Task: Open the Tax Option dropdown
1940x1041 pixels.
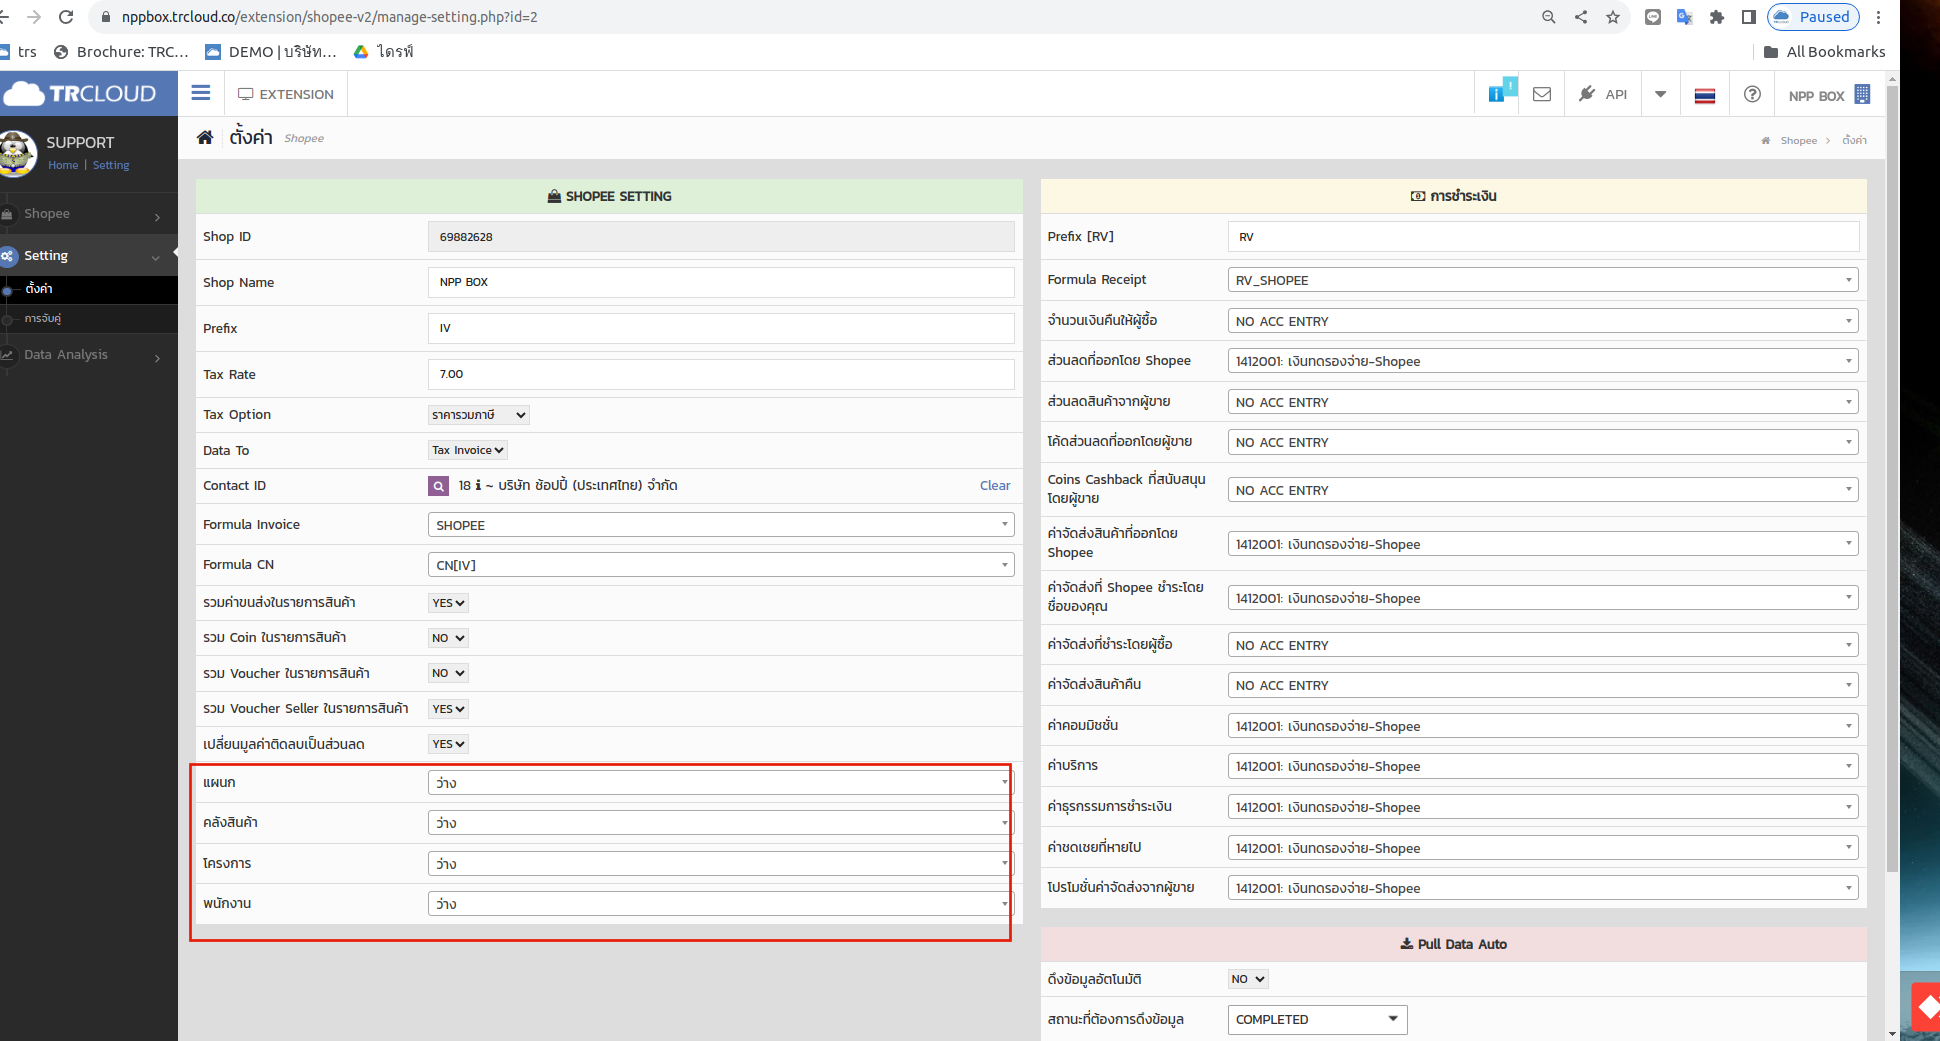Action: point(479,415)
